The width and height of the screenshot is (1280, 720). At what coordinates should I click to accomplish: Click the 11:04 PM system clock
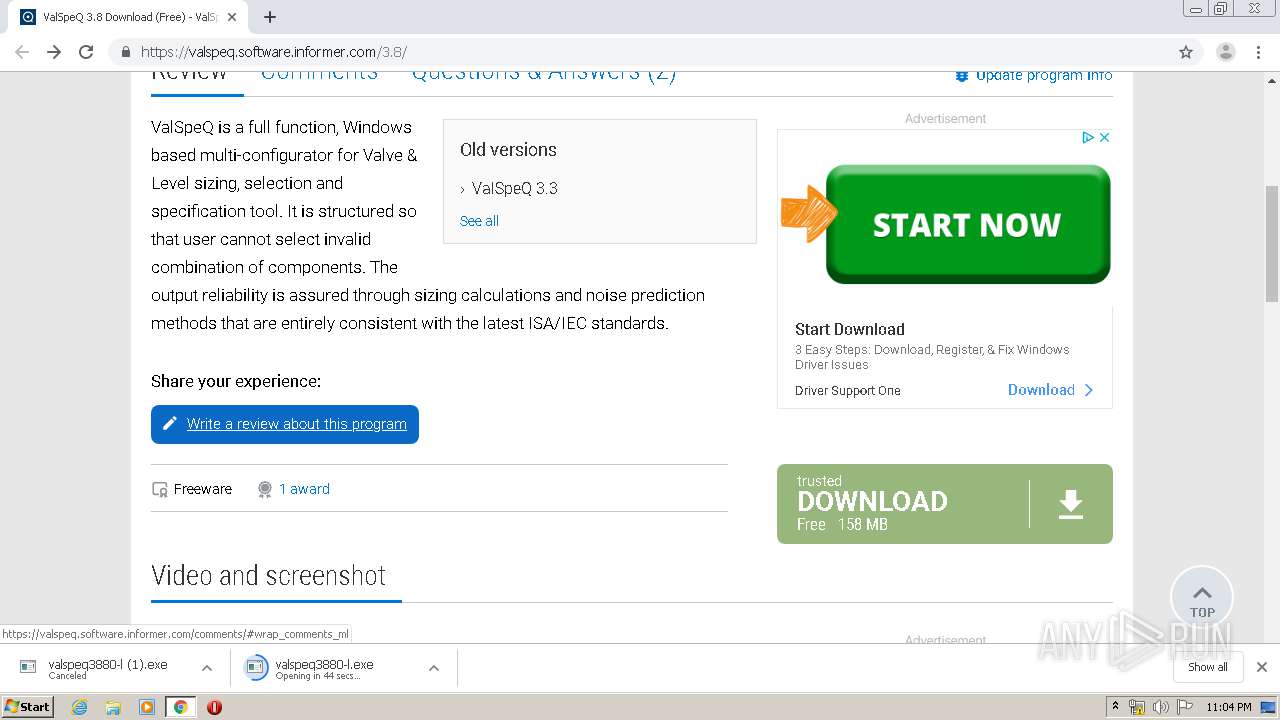(1229, 707)
